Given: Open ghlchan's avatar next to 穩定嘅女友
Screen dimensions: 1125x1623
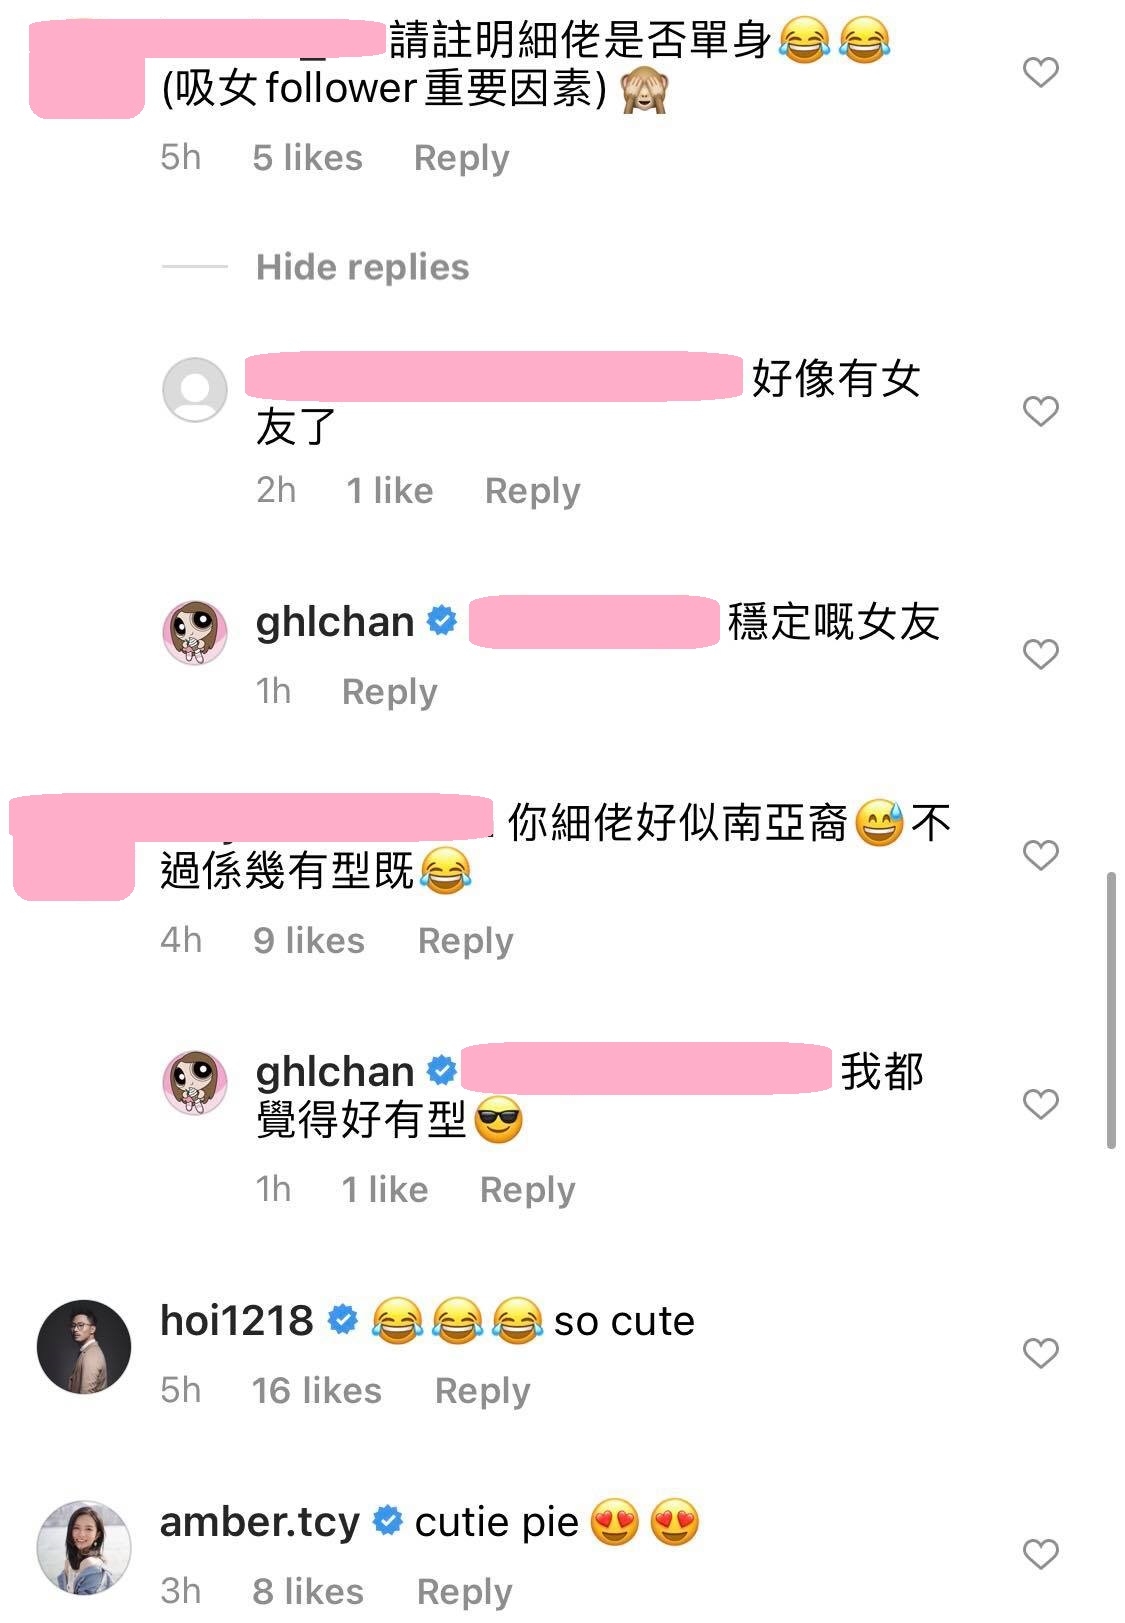Looking at the screenshot, I should click(195, 633).
